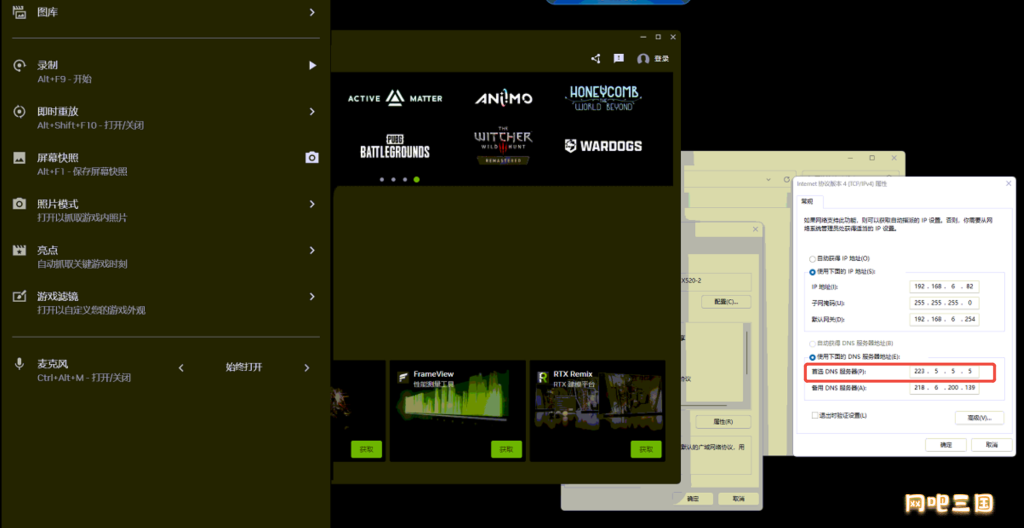Select 自动获得 DNS 服务器地址 radio button
The height and width of the screenshot is (528, 1024).
812,343
